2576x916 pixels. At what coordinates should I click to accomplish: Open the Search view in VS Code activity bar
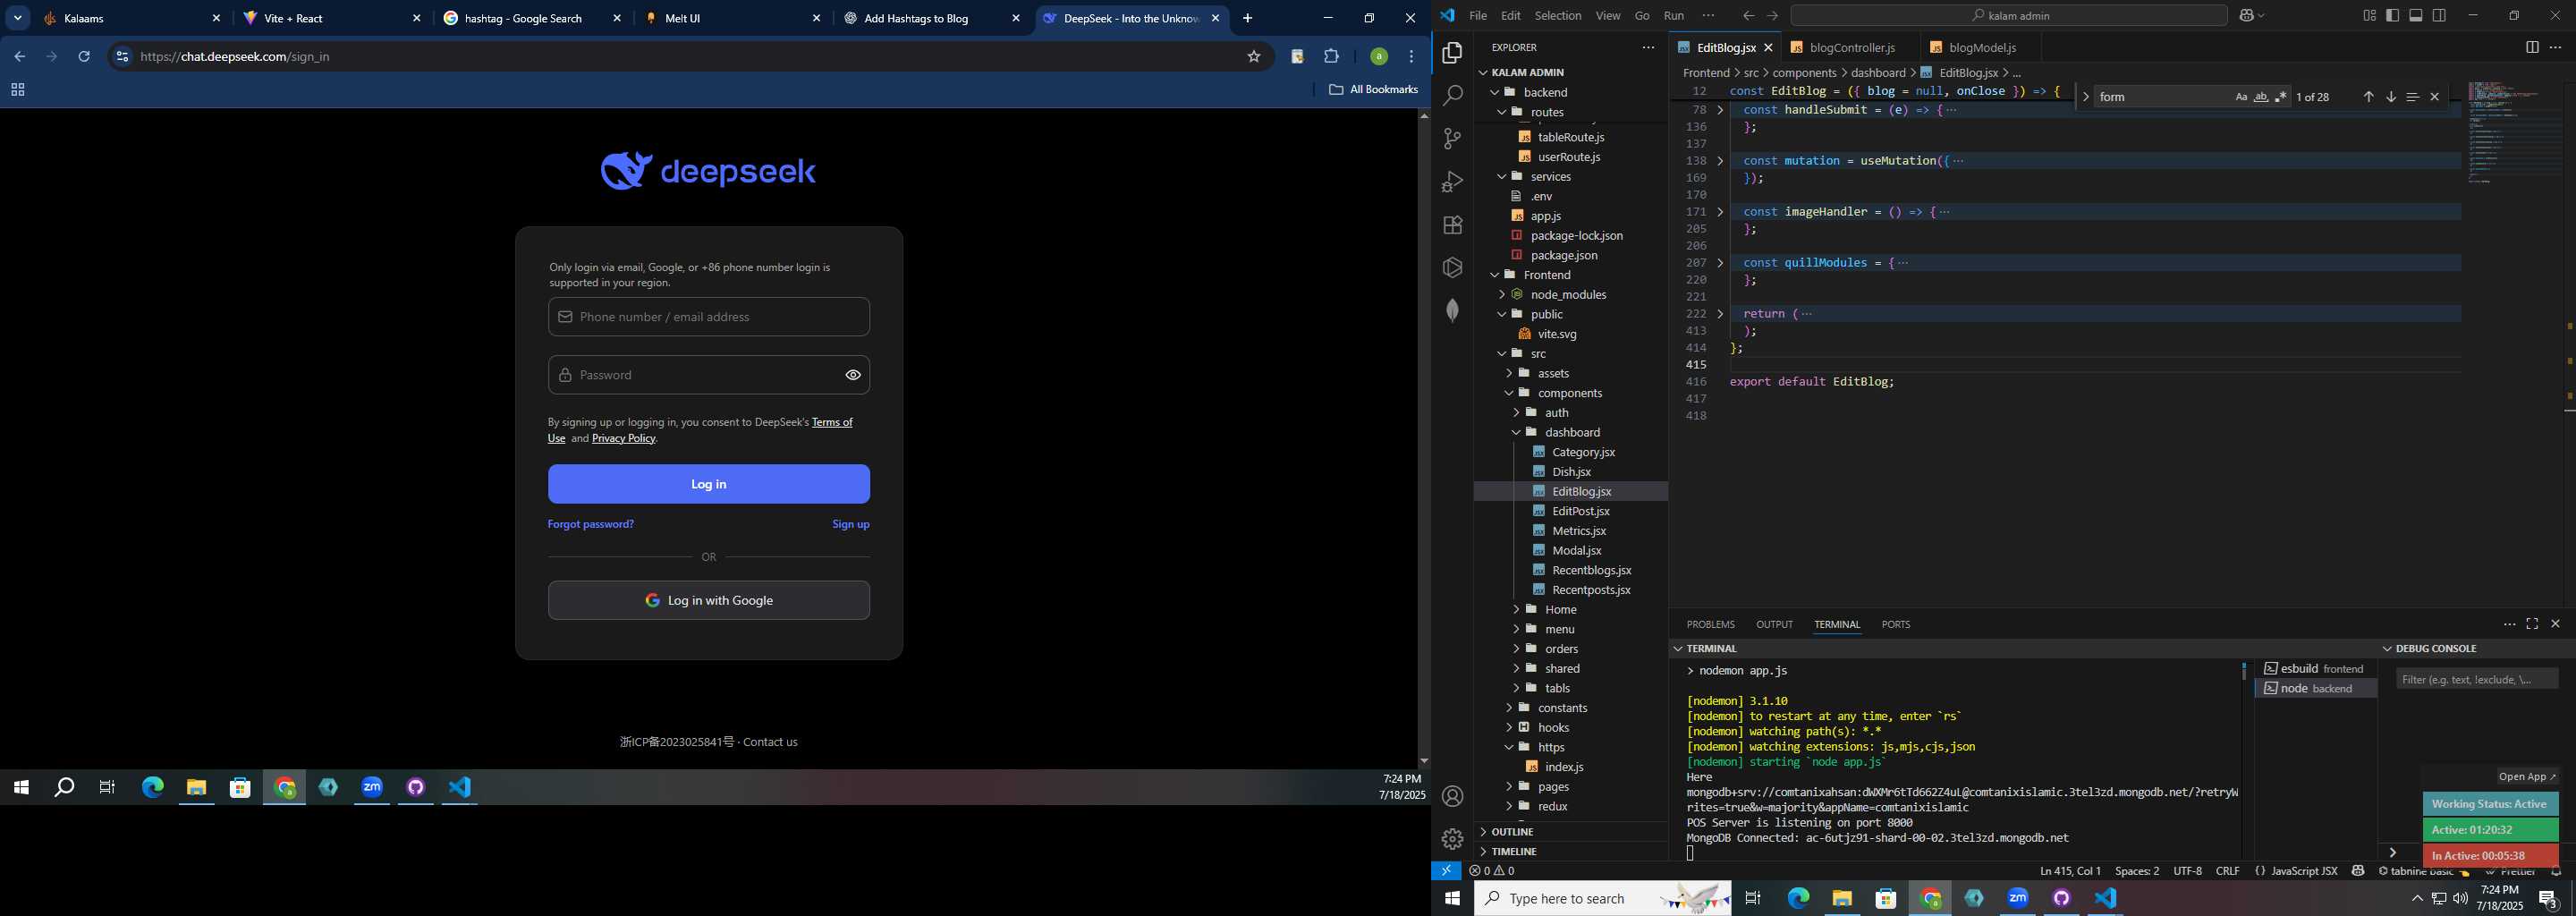point(1452,96)
